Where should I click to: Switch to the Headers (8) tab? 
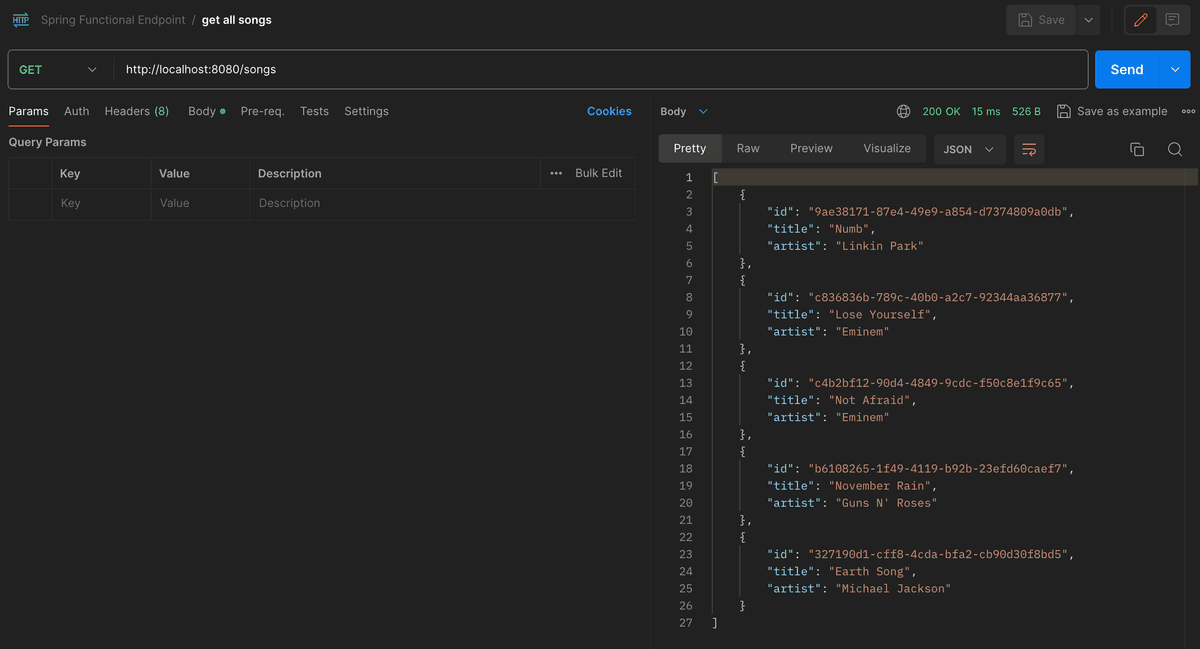point(136,111)
